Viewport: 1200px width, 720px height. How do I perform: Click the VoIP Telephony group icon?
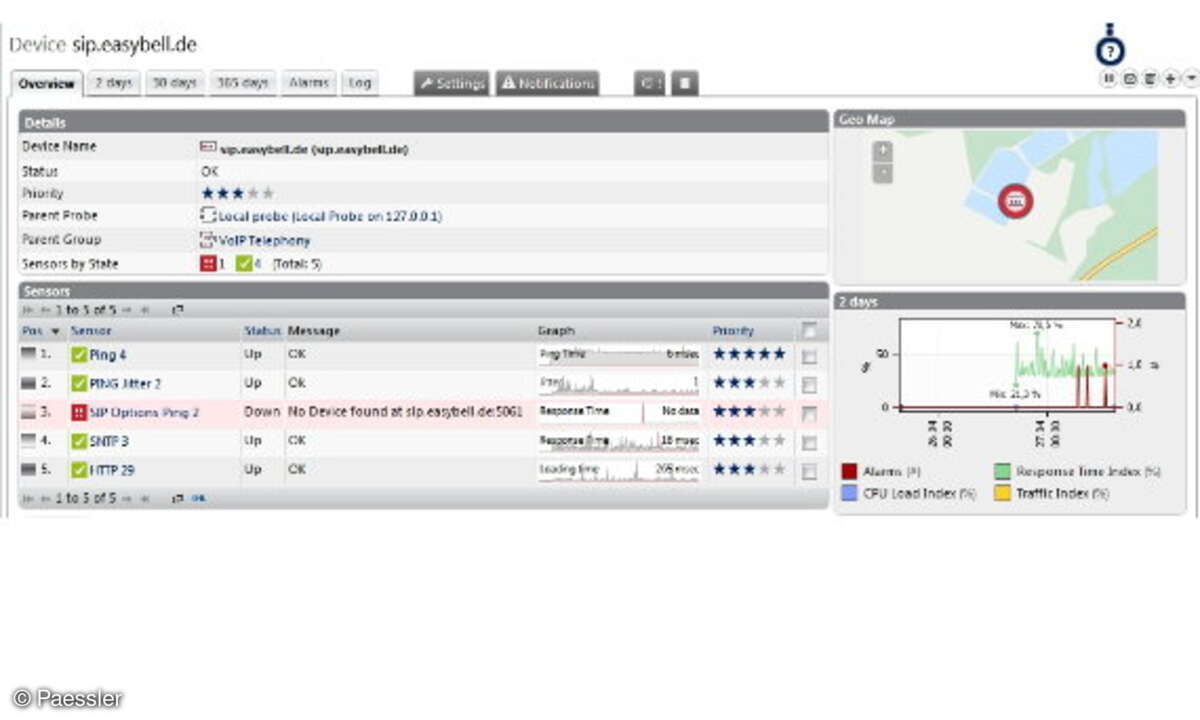208,240
